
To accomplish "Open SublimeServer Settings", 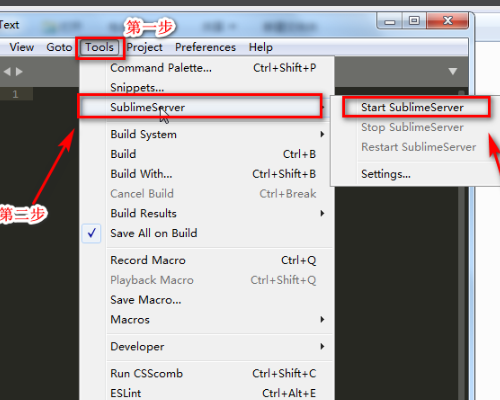I will pyautogui.click(x=386, y=174).
